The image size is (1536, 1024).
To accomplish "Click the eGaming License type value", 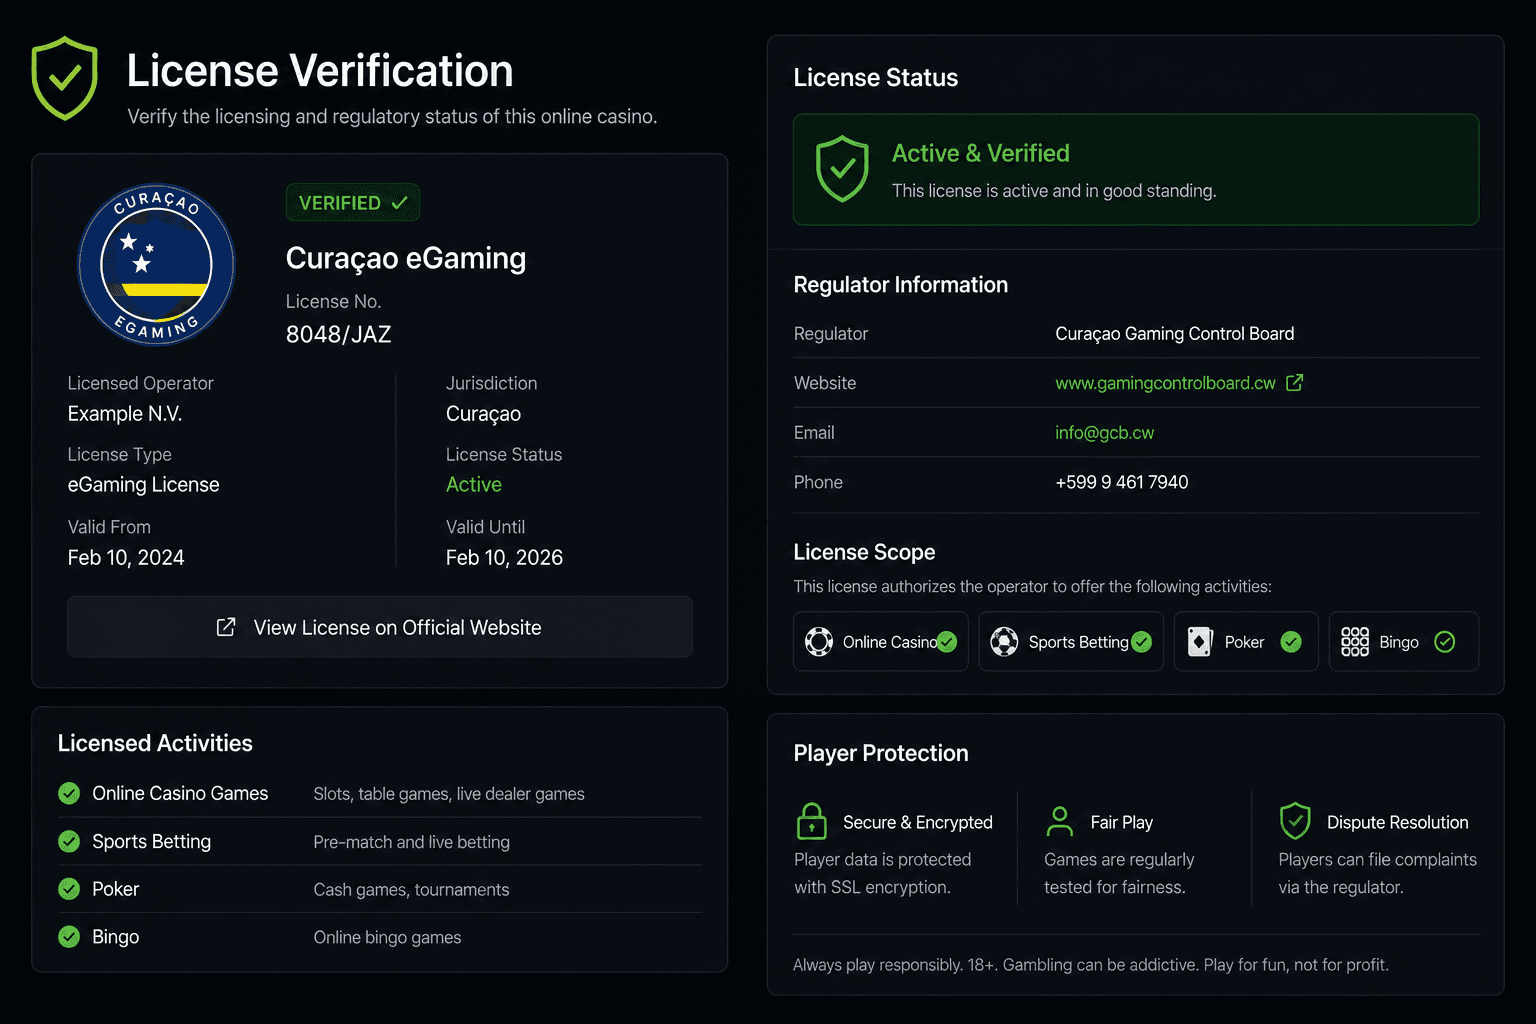I will click(143, 484).
